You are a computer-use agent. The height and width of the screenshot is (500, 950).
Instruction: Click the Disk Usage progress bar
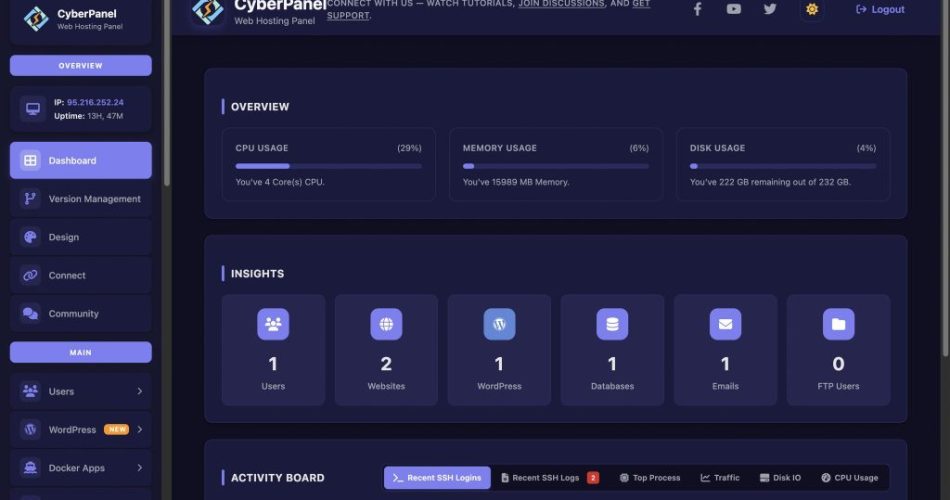pyautogui.click(x=783, y=166)
